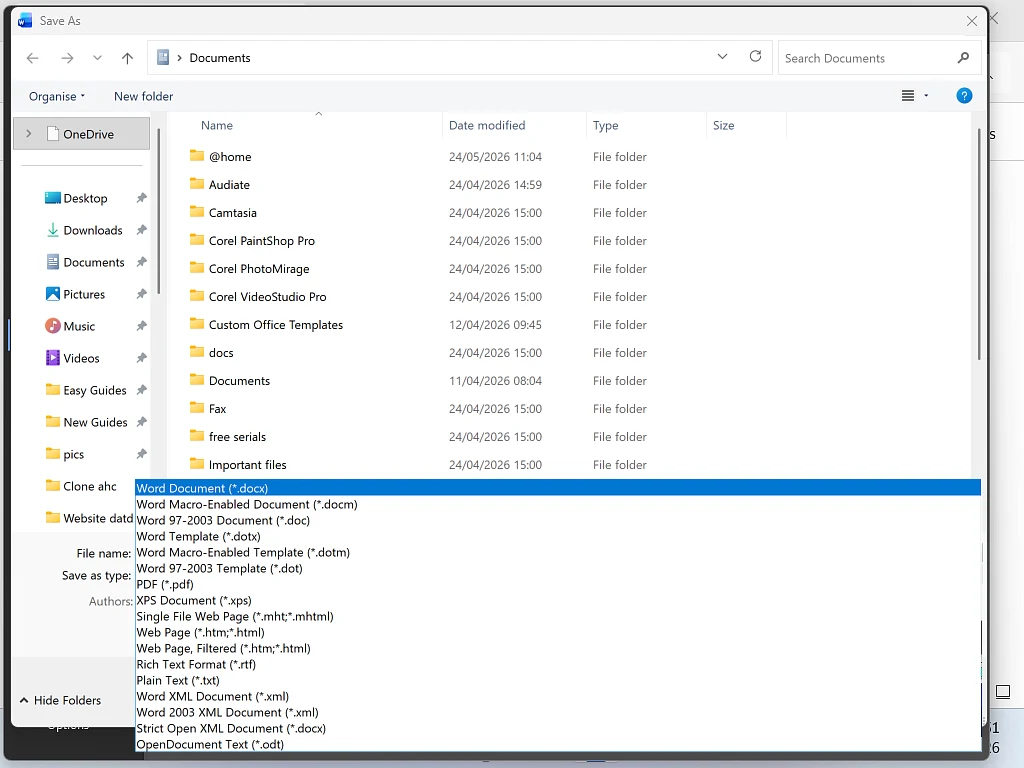Viewport: 1024px width, 768px height.
Task: Select the Custom Office Templates folder
Action: (x=276, y=325)
